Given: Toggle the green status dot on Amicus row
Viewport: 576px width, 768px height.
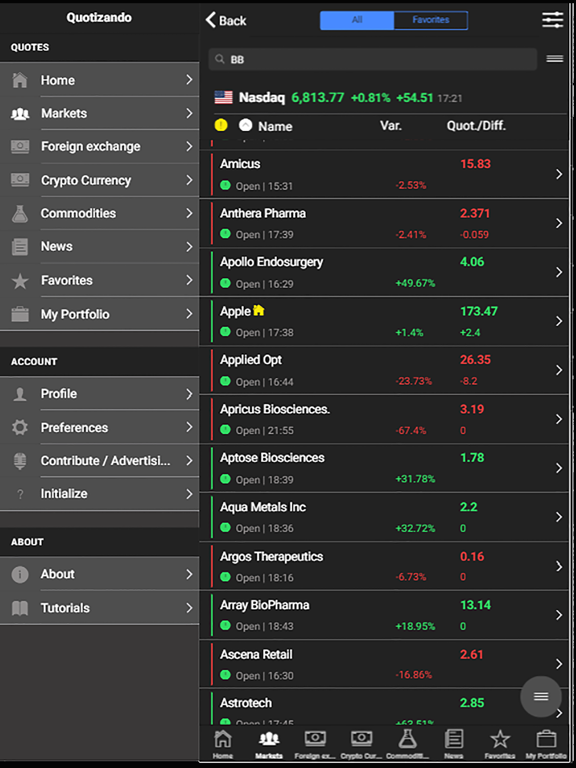Looking at the screenshot, I should pos(225,185).
